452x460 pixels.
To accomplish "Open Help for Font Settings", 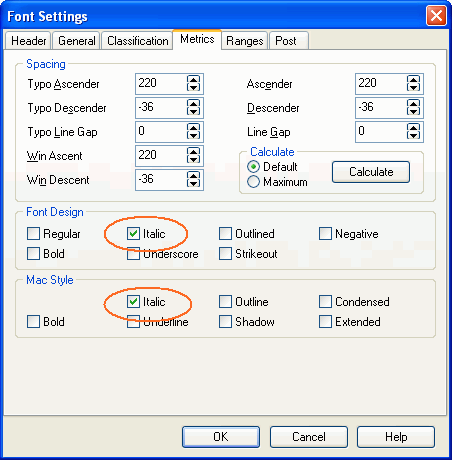I will pyautogui.click(x=396, y=437).
